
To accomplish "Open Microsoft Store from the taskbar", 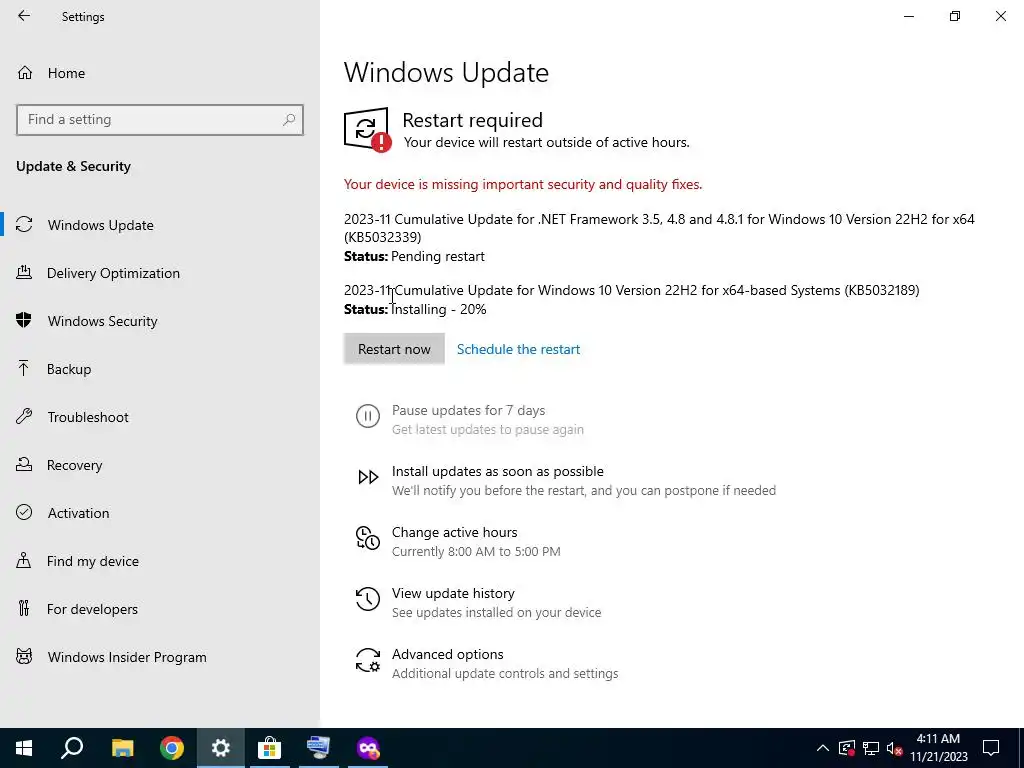I will coord(269,748).
